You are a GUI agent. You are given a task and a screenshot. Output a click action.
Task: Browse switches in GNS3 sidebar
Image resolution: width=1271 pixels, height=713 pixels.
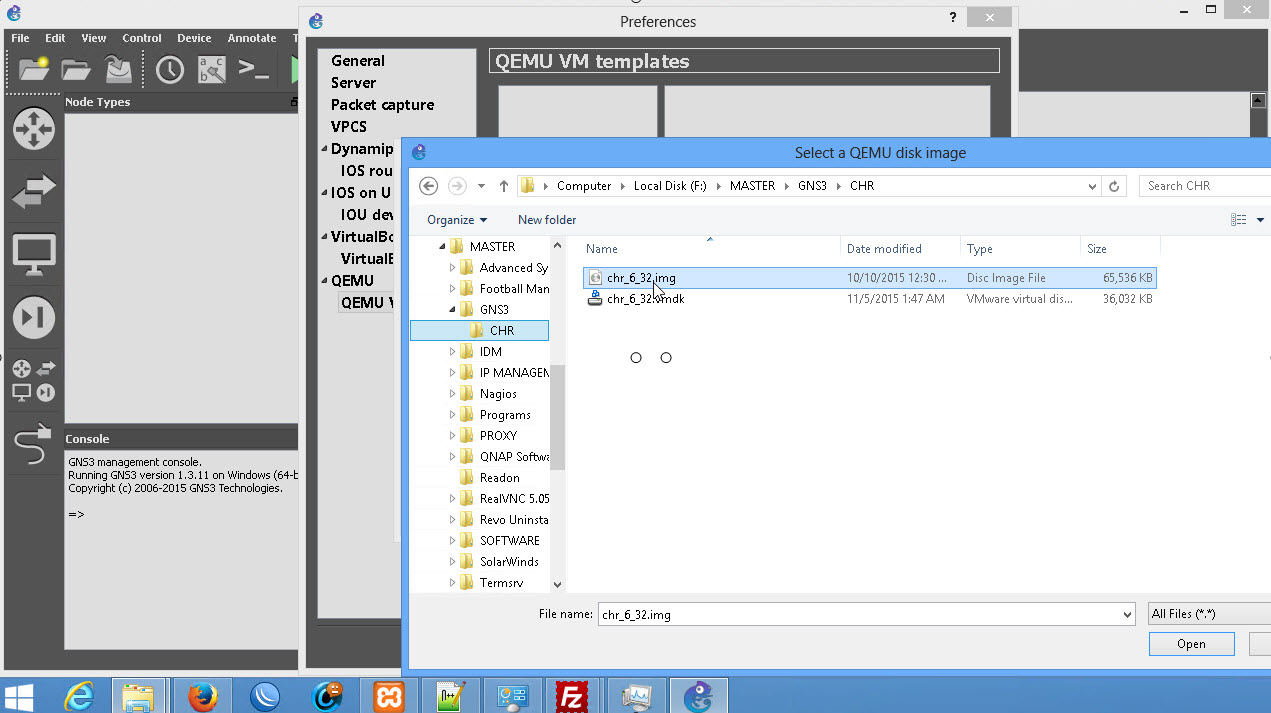[x=33, y=191]
